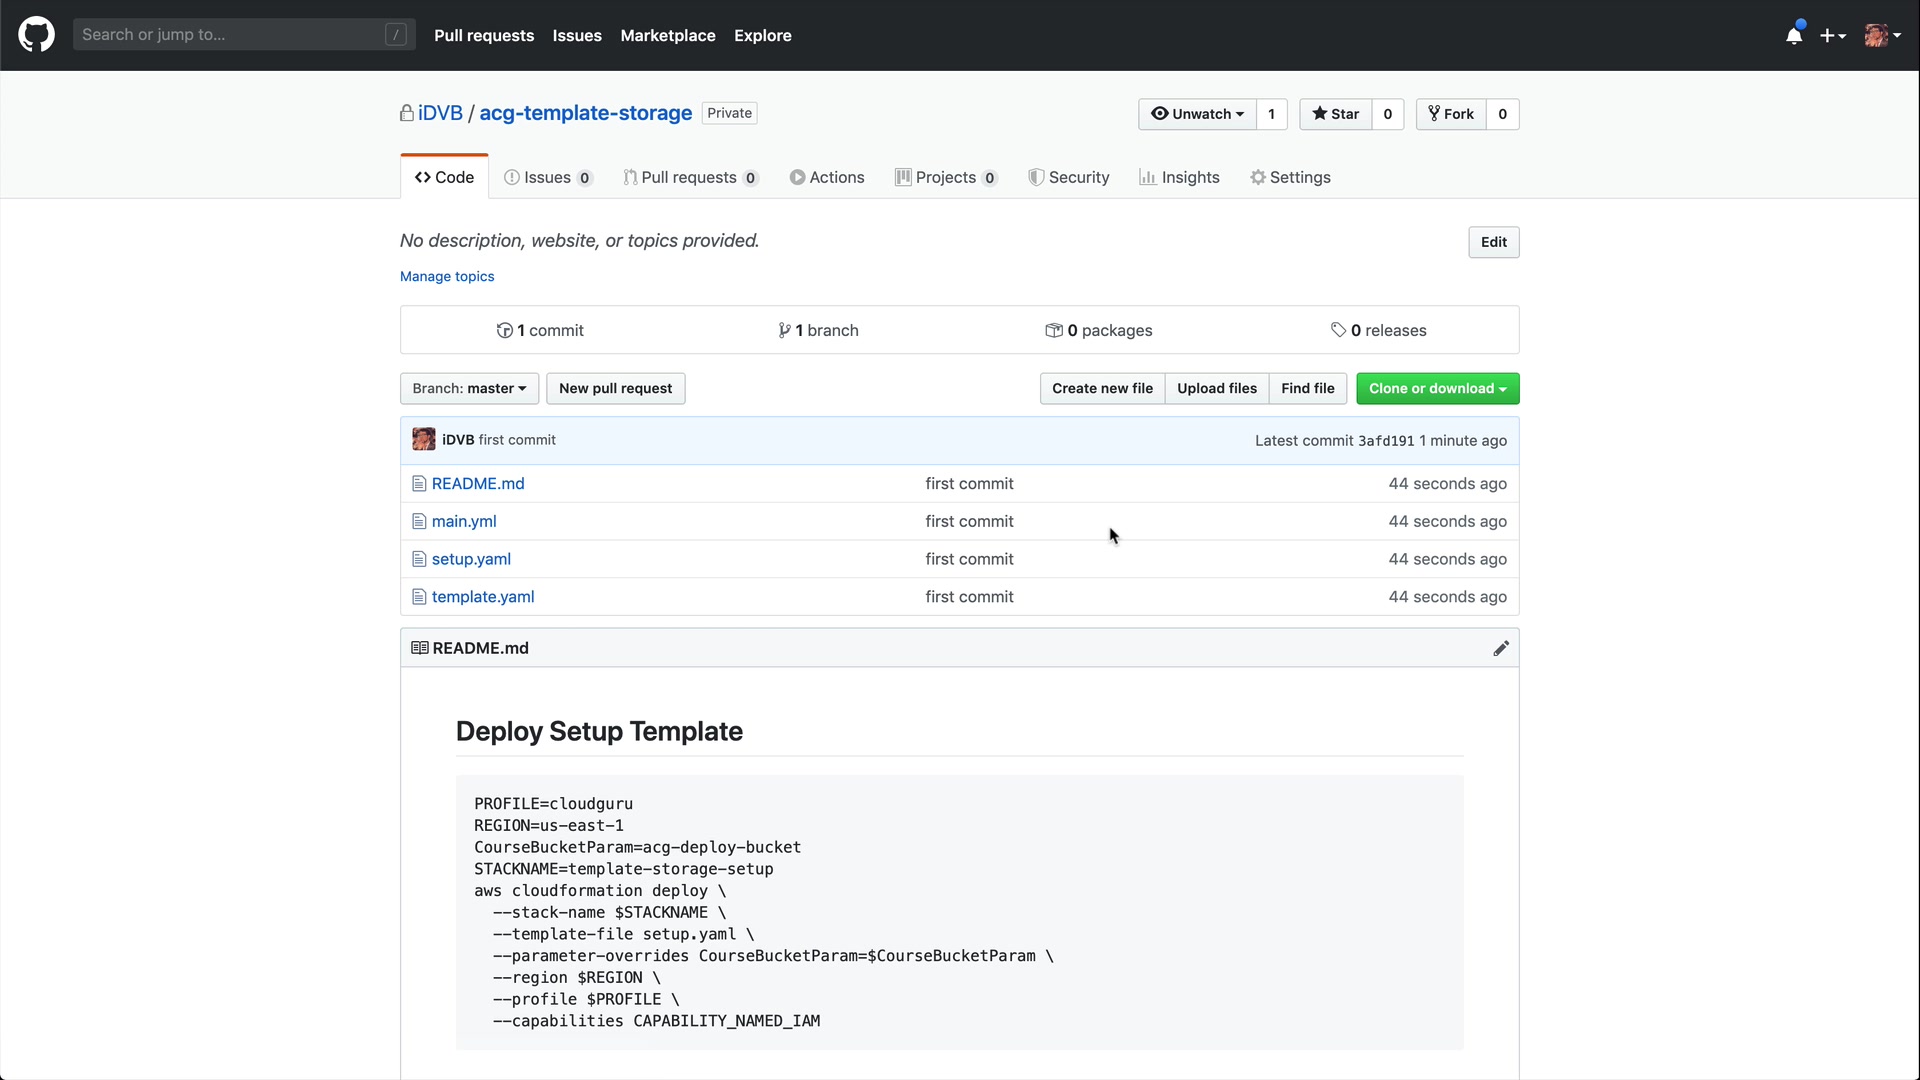Open the notifications bell

pos(1794,36)
